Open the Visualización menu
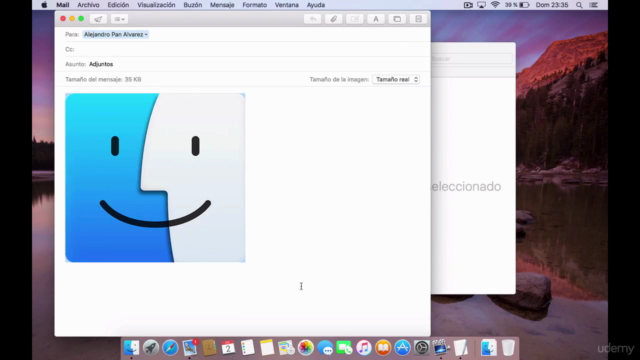Image resolution: width=640 pixels, height=360 pixels. pyautogui.click(x=156, y=5)
